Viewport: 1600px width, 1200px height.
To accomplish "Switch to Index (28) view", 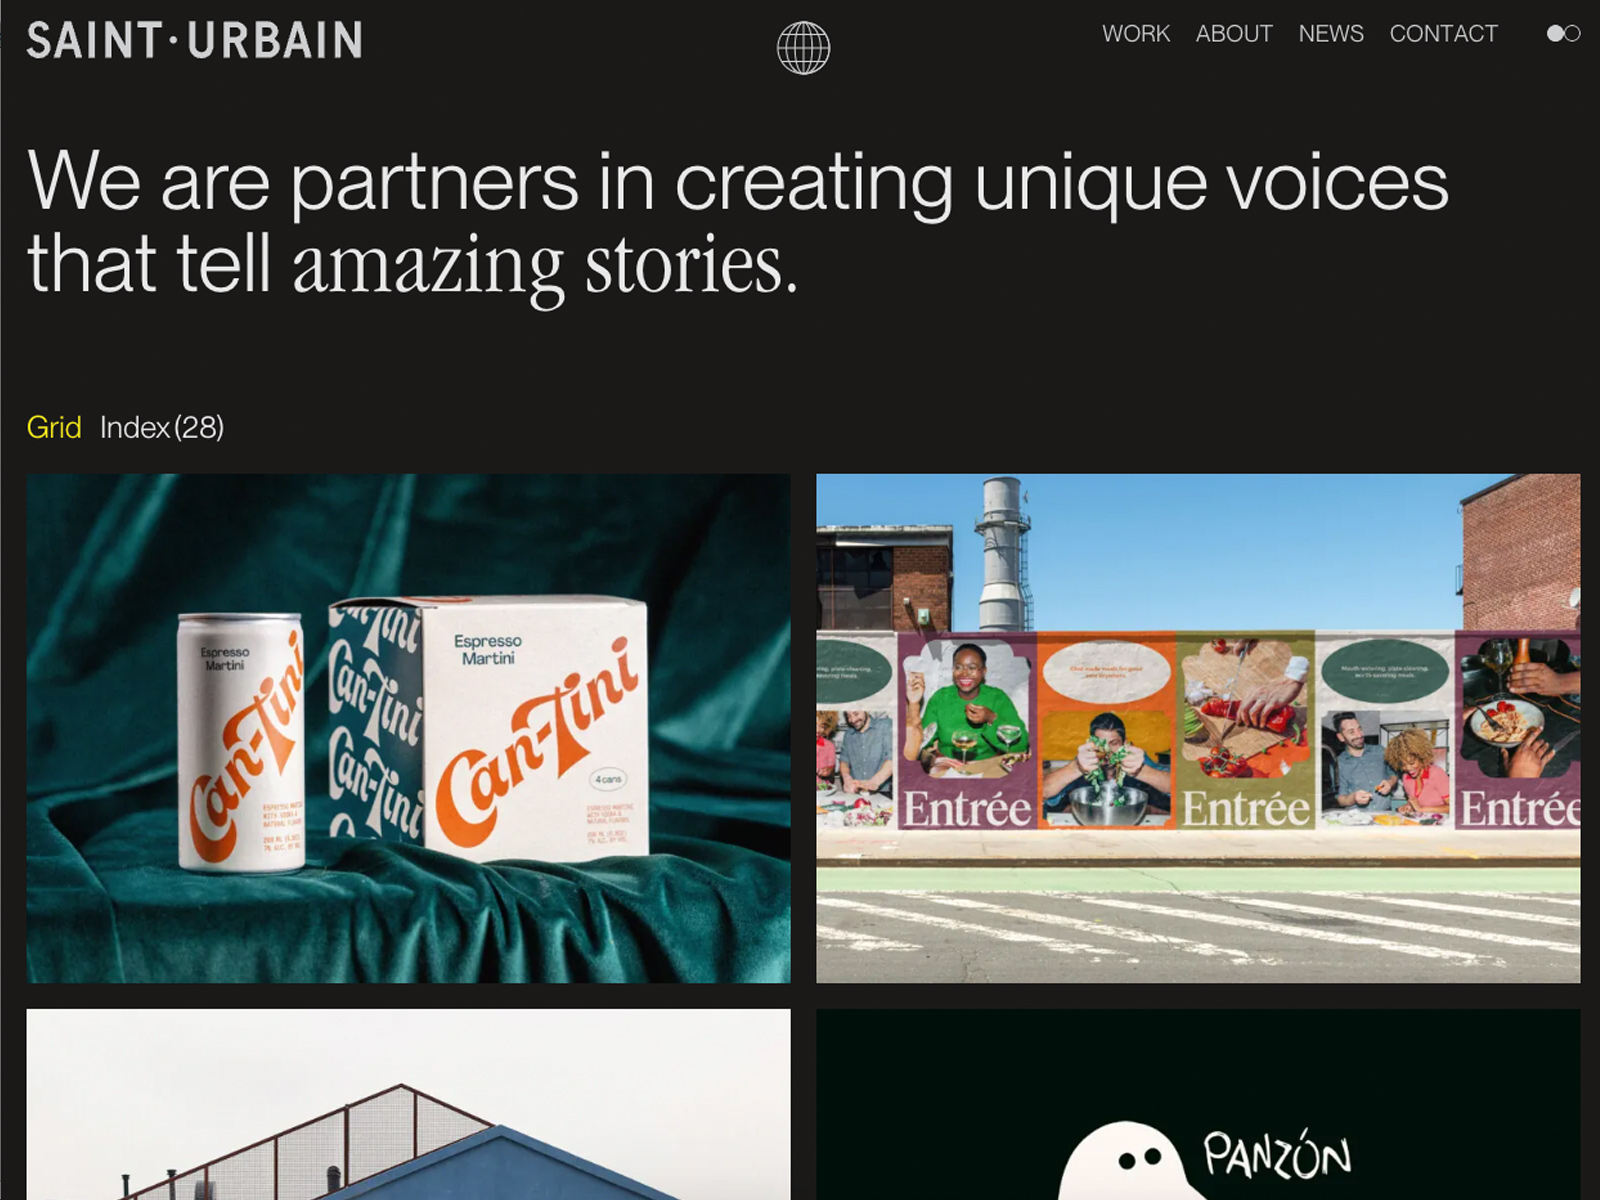I will (162, 427).
